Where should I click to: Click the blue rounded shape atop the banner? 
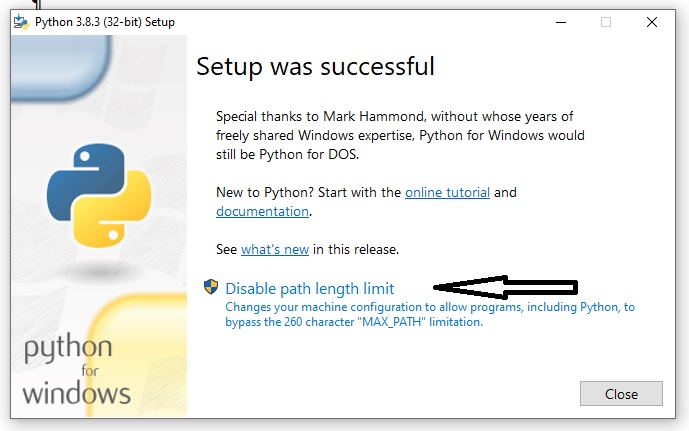60,67
